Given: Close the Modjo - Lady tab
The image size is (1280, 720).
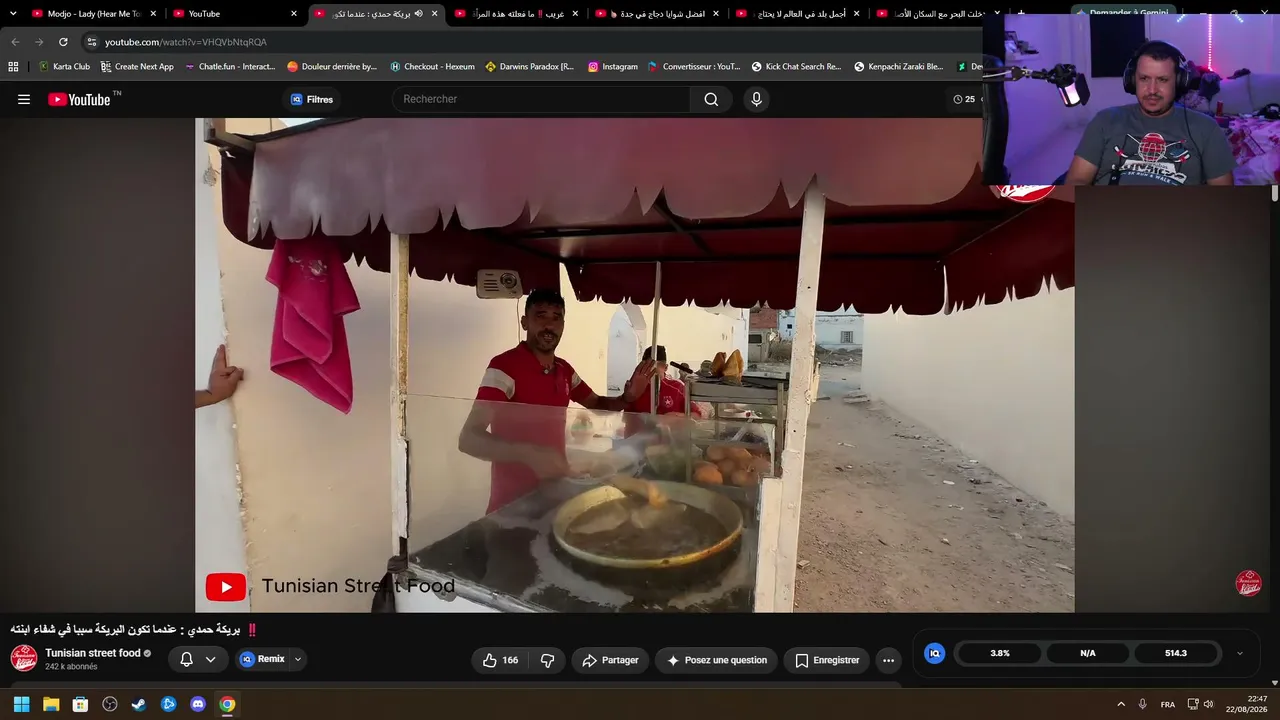Looking at the screenshot, I should [x=153, y=14].
